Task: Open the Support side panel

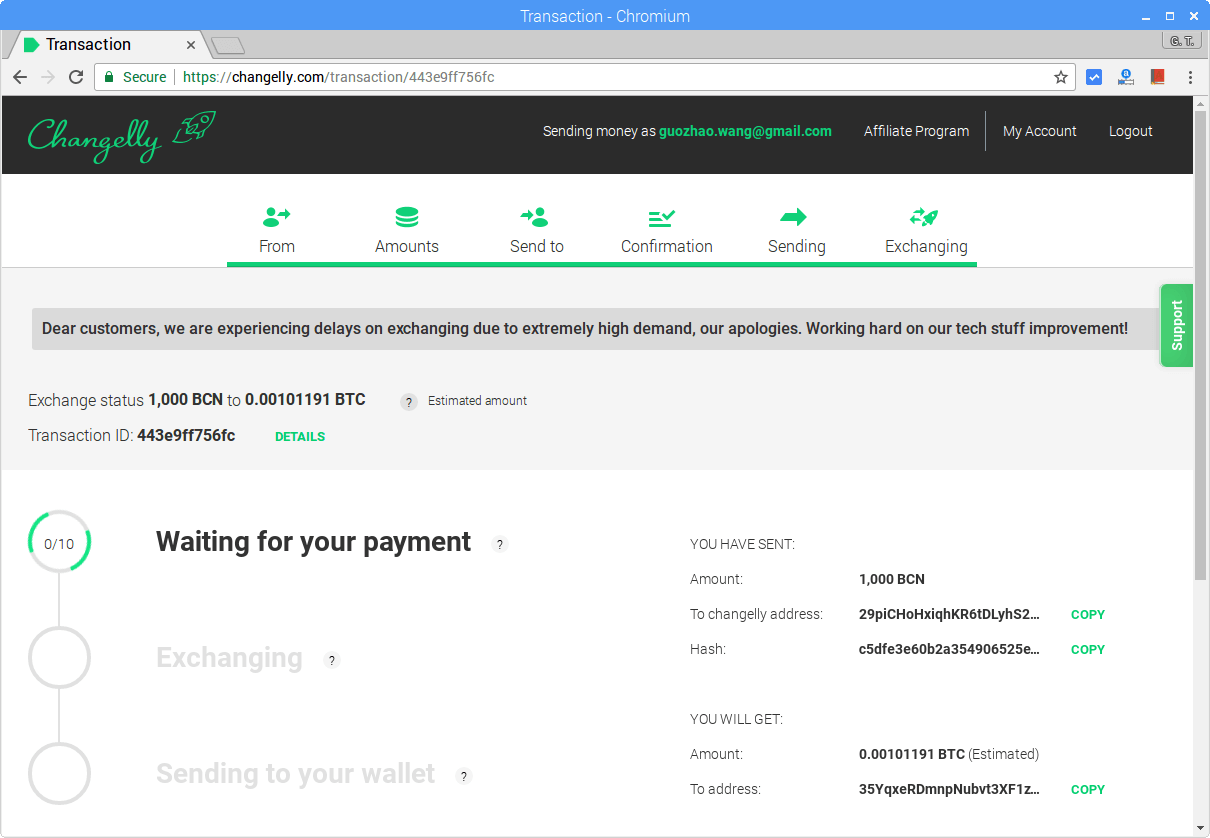Action: pyautogui.click(x=1176, y=325)
